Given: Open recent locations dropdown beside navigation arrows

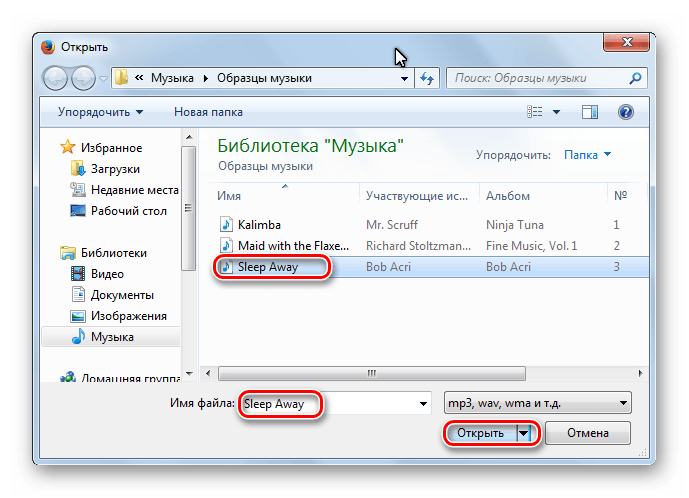Looking at the screenshot, I should [103, 79].
